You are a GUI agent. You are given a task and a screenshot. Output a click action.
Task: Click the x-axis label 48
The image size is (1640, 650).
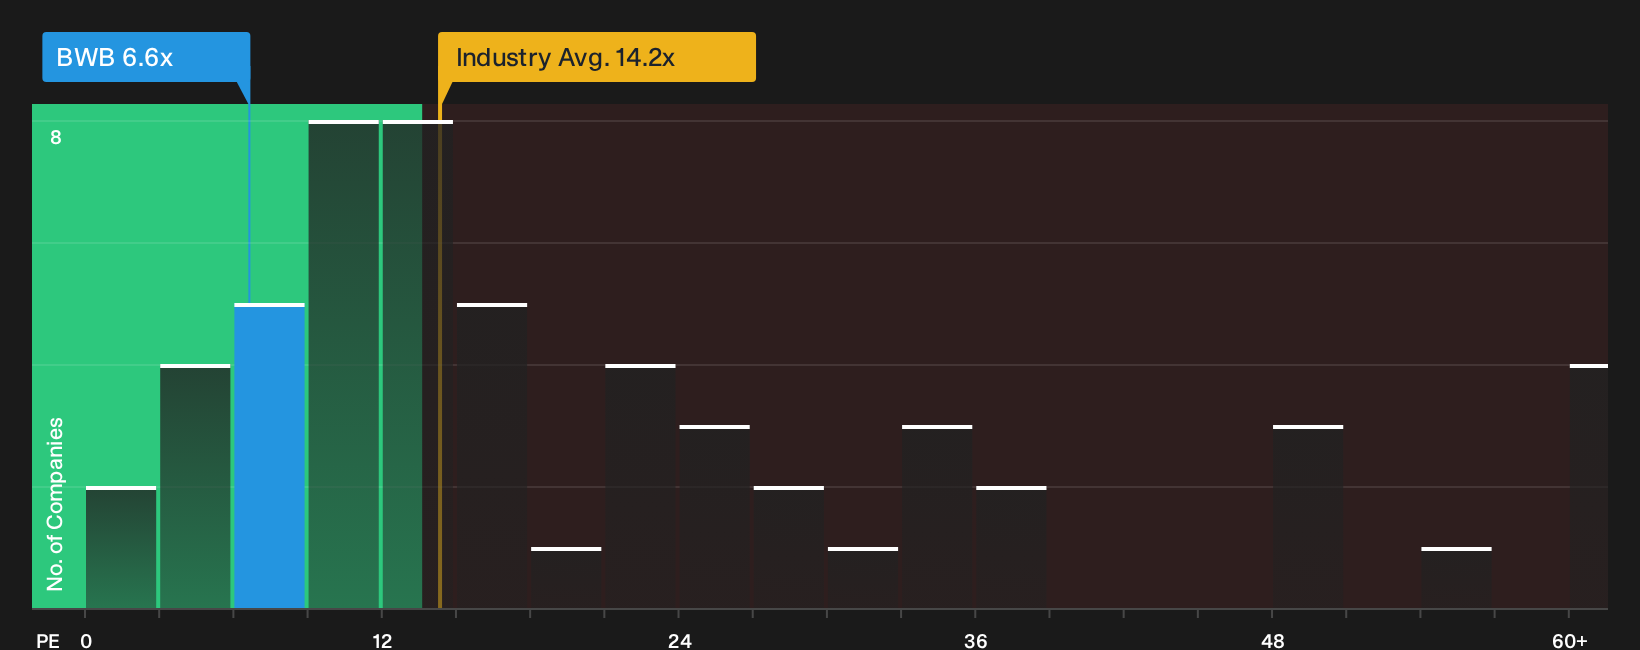pyautogui.click(x=1273, y=640)
